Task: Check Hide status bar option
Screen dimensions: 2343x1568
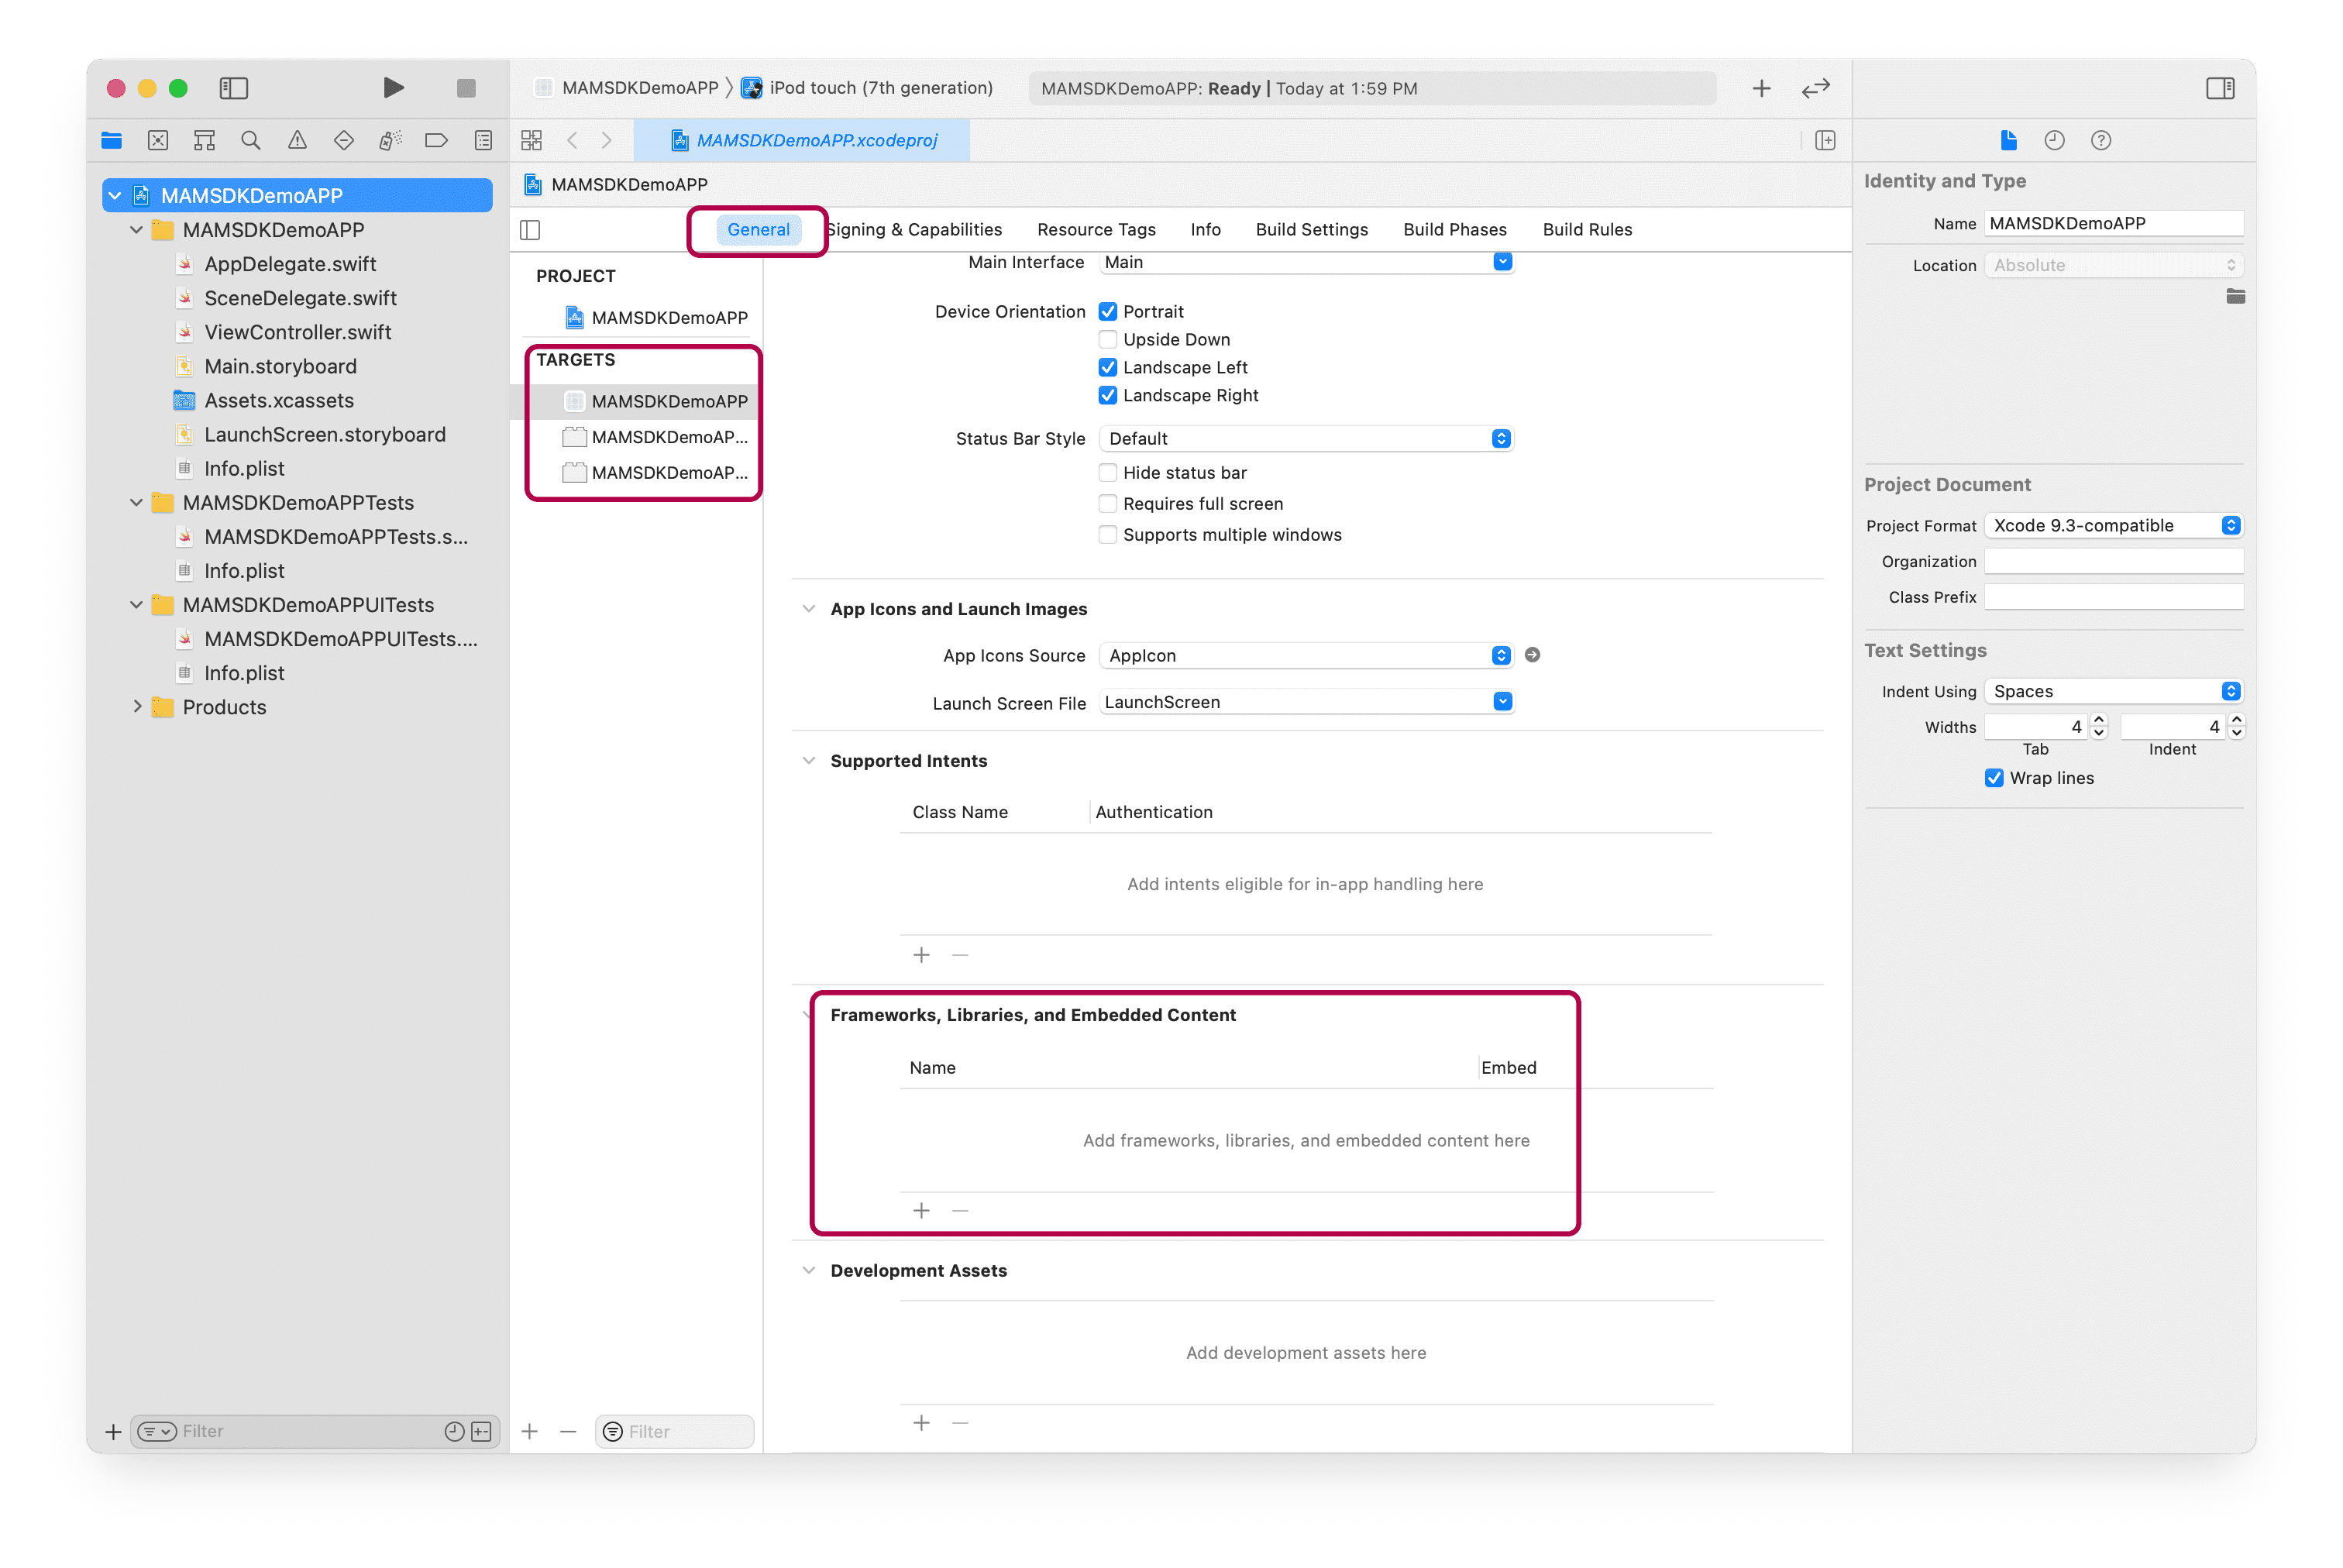Action: 1108,473
